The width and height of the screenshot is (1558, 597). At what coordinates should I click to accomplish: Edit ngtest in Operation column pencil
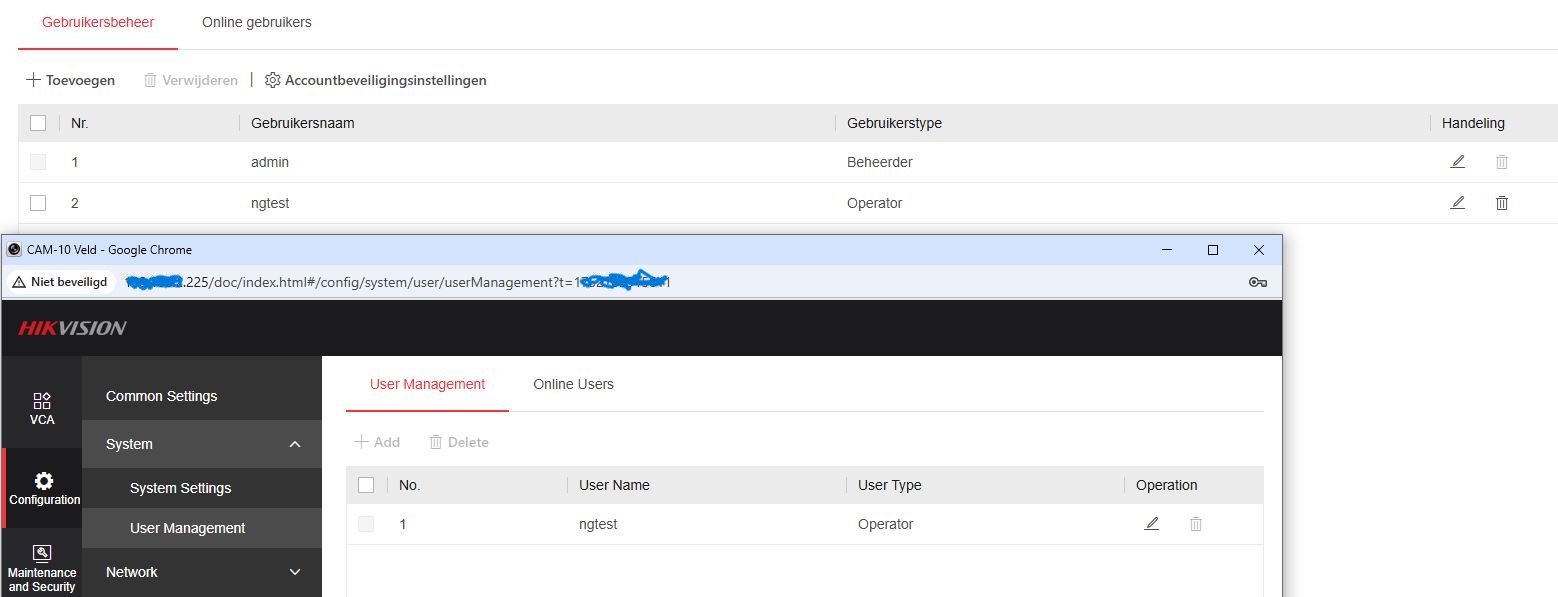[x=1151, y=524]
